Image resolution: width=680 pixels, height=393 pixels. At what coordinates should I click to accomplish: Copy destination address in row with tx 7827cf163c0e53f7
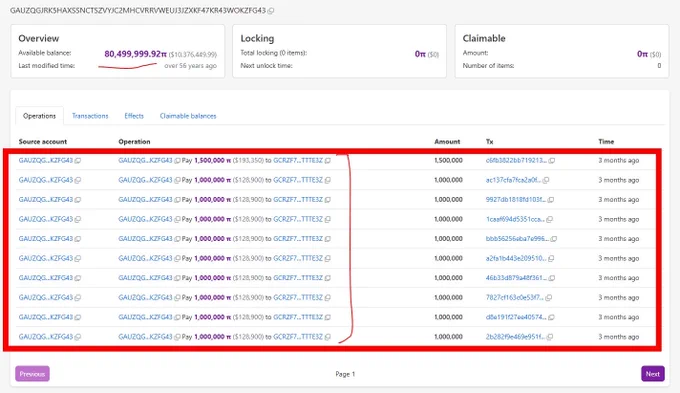(x=327, y=298)
